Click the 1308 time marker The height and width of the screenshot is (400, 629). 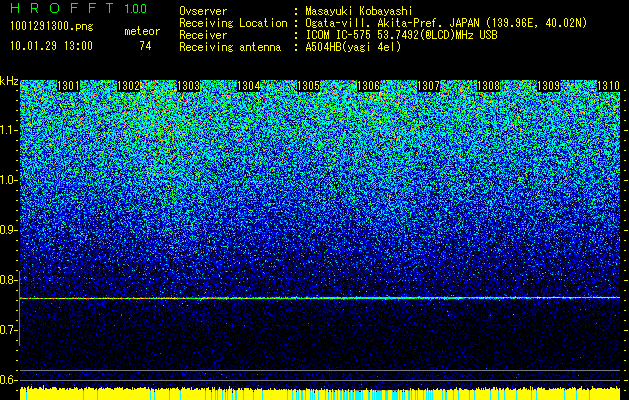coord(488,86)
